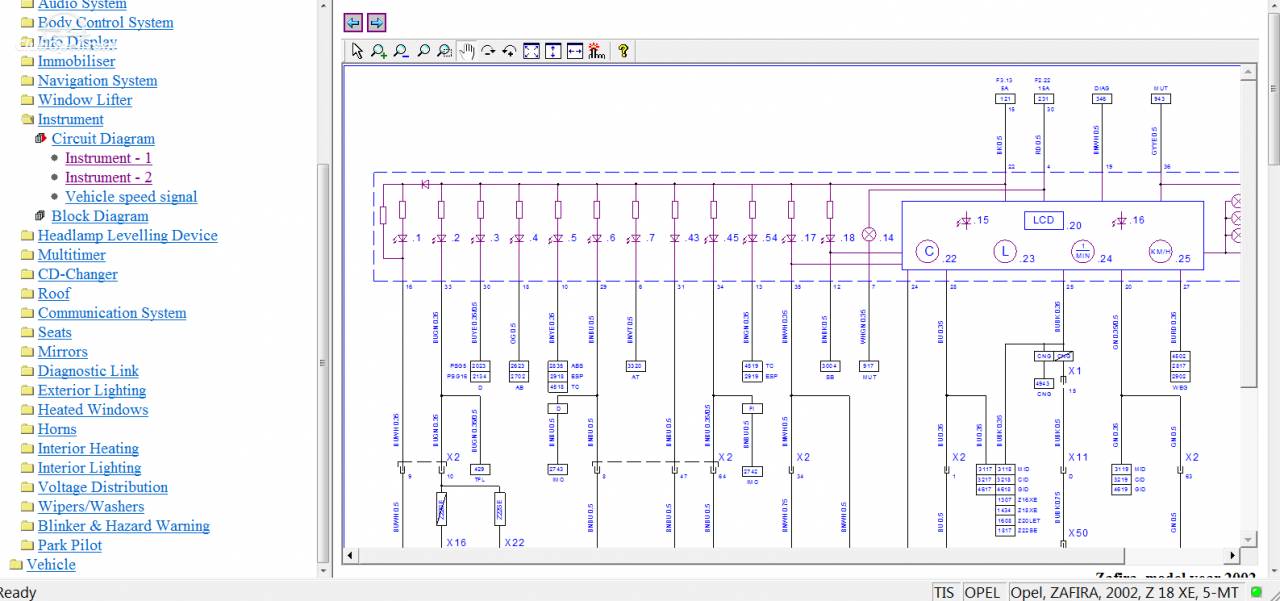Screen dimensions: 1280x601
Task: Open the Horns section
Action: [x=57, y=429]
